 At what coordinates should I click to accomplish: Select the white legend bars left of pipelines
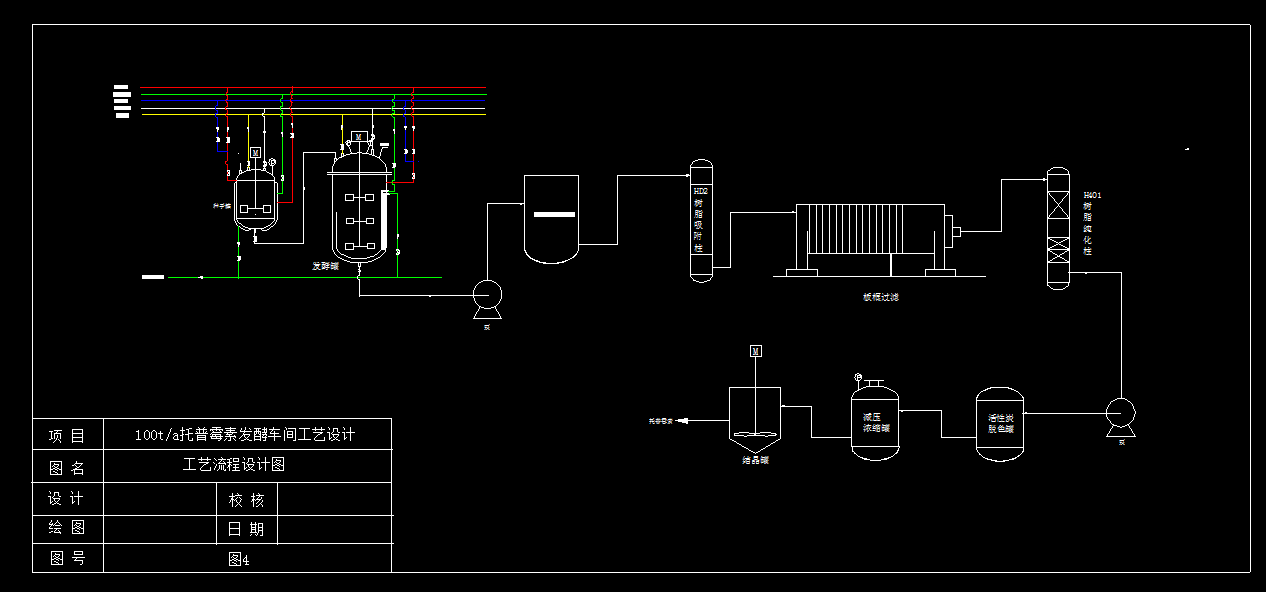[x=122, y=101]
